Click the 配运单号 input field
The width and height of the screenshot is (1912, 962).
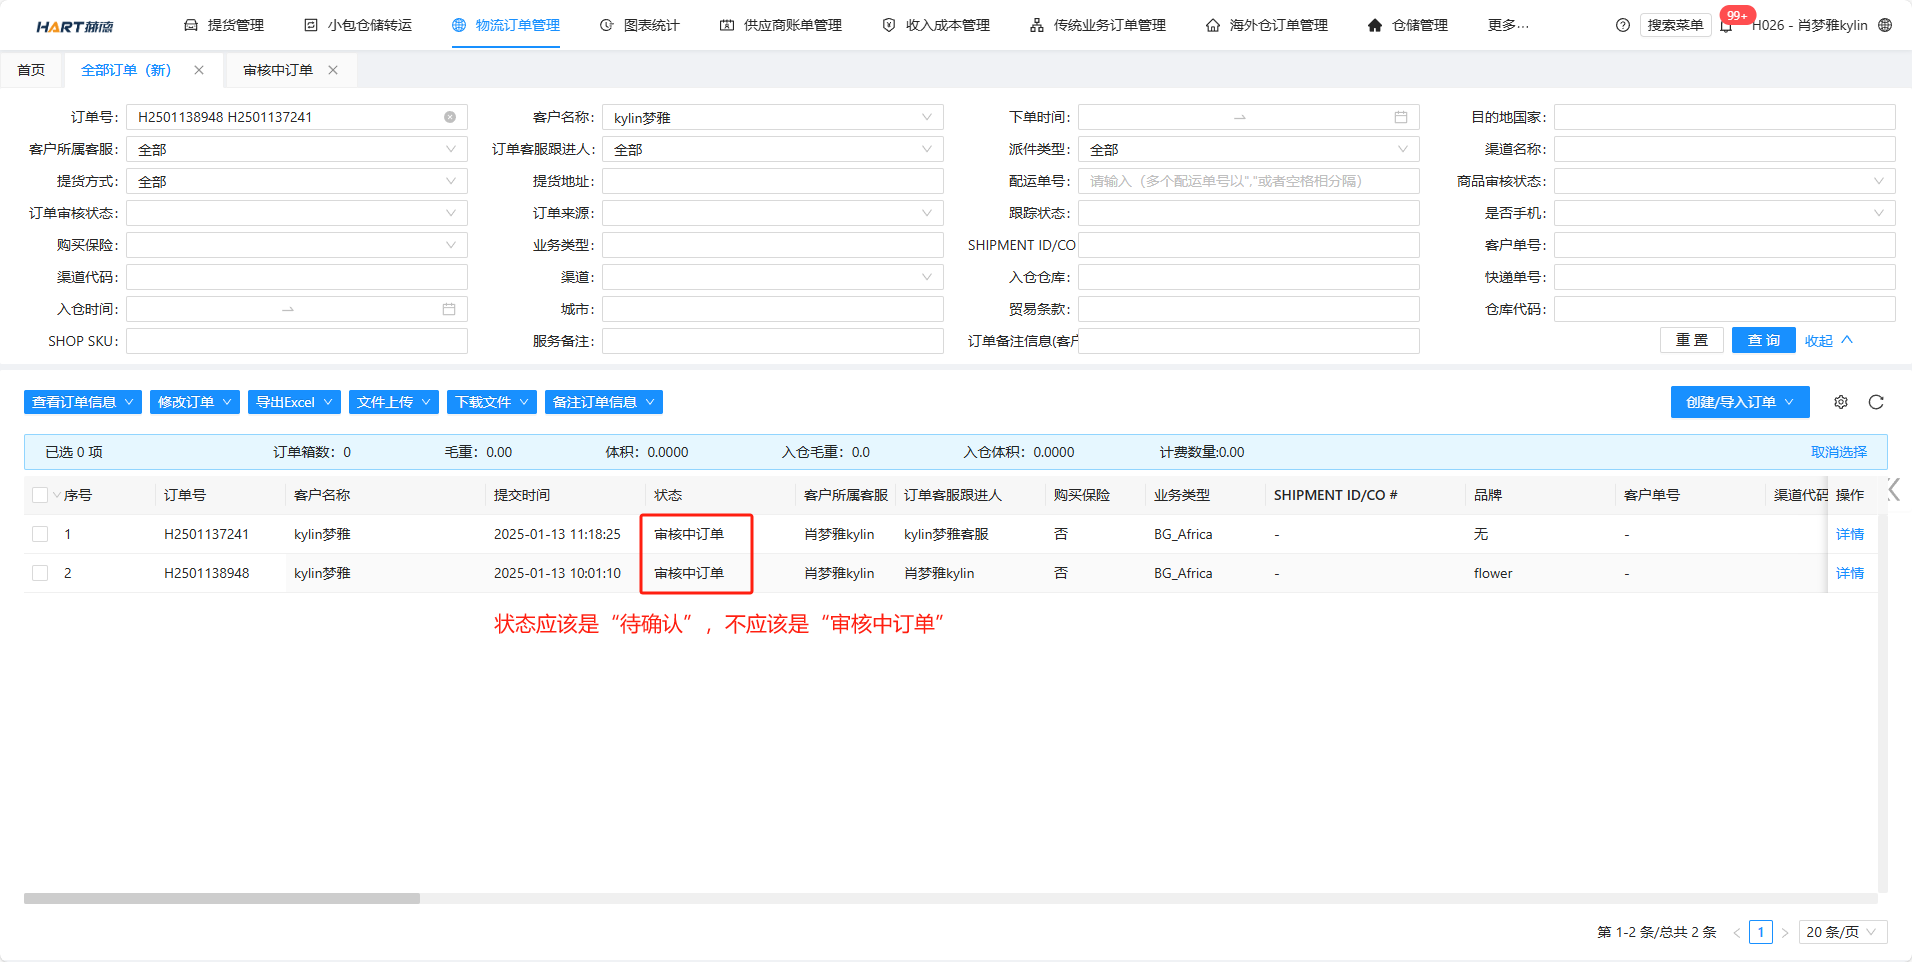[1248, 181]
